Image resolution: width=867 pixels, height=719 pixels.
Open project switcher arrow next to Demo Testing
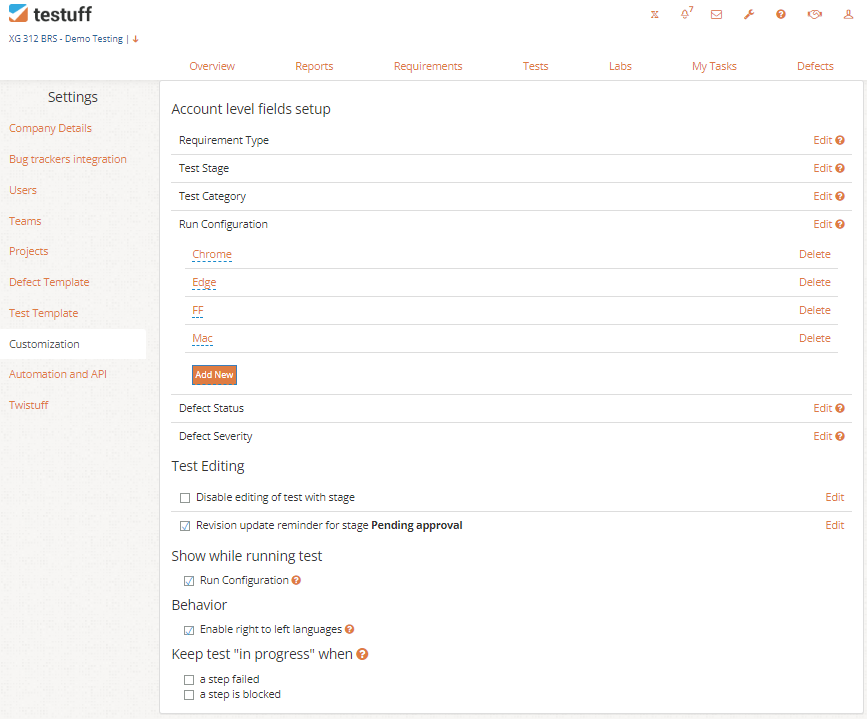click(x=135, y=39)
